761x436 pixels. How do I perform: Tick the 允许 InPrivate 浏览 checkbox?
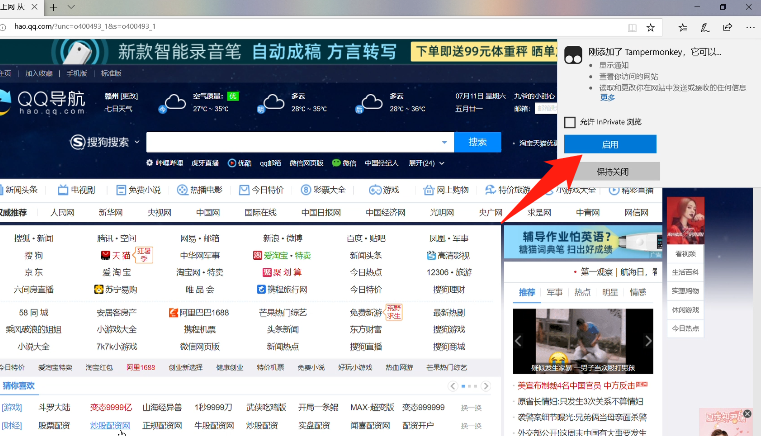click(570, 122)
